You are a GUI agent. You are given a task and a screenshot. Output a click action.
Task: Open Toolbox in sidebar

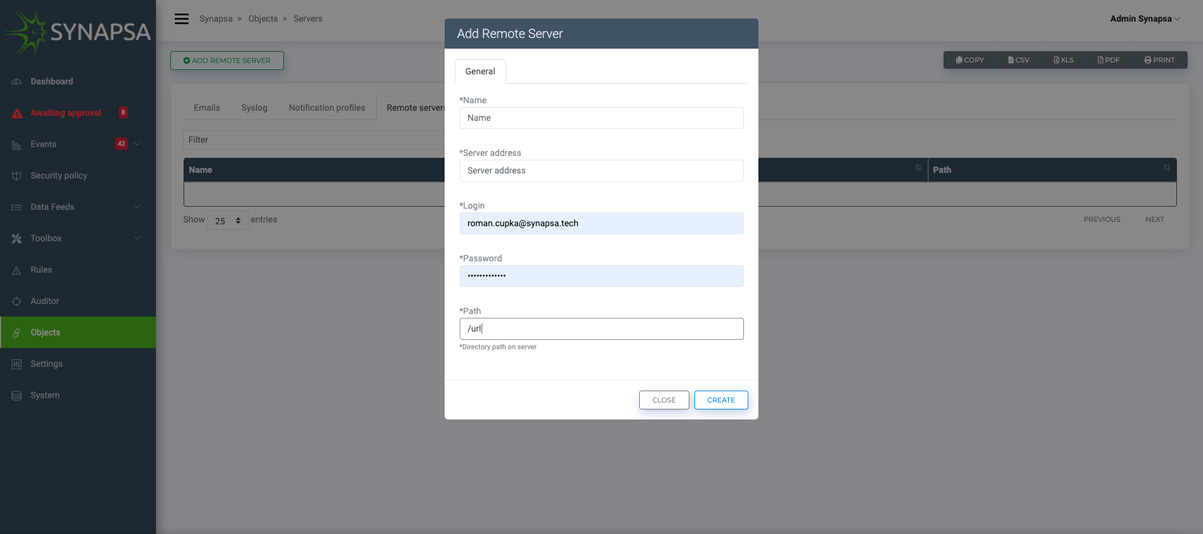tap(46, 238)
